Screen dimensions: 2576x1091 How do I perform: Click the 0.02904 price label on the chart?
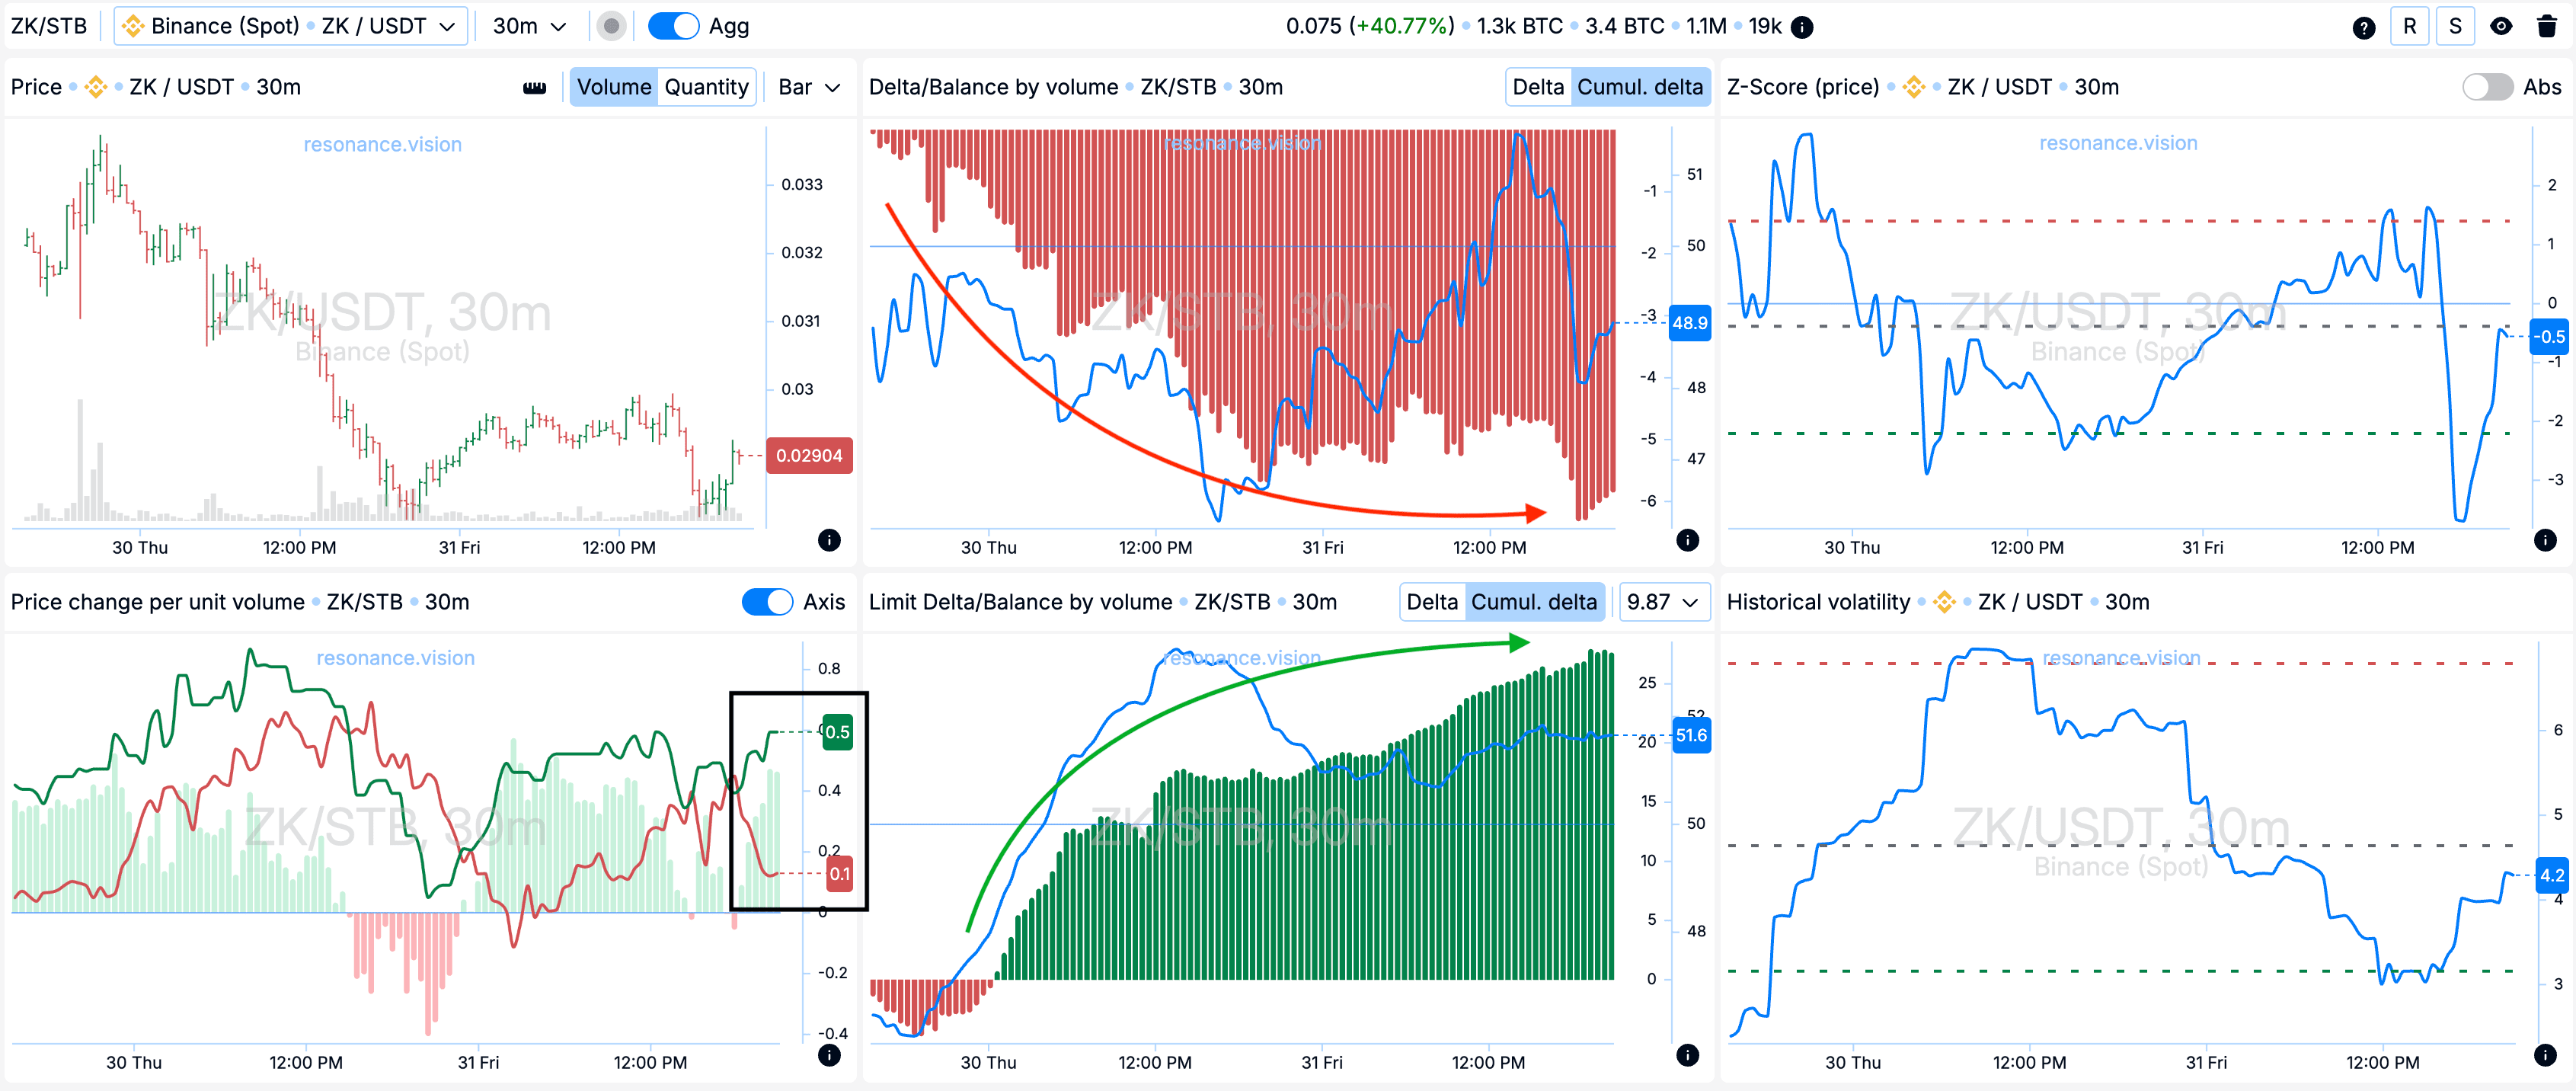click(808, 455)
